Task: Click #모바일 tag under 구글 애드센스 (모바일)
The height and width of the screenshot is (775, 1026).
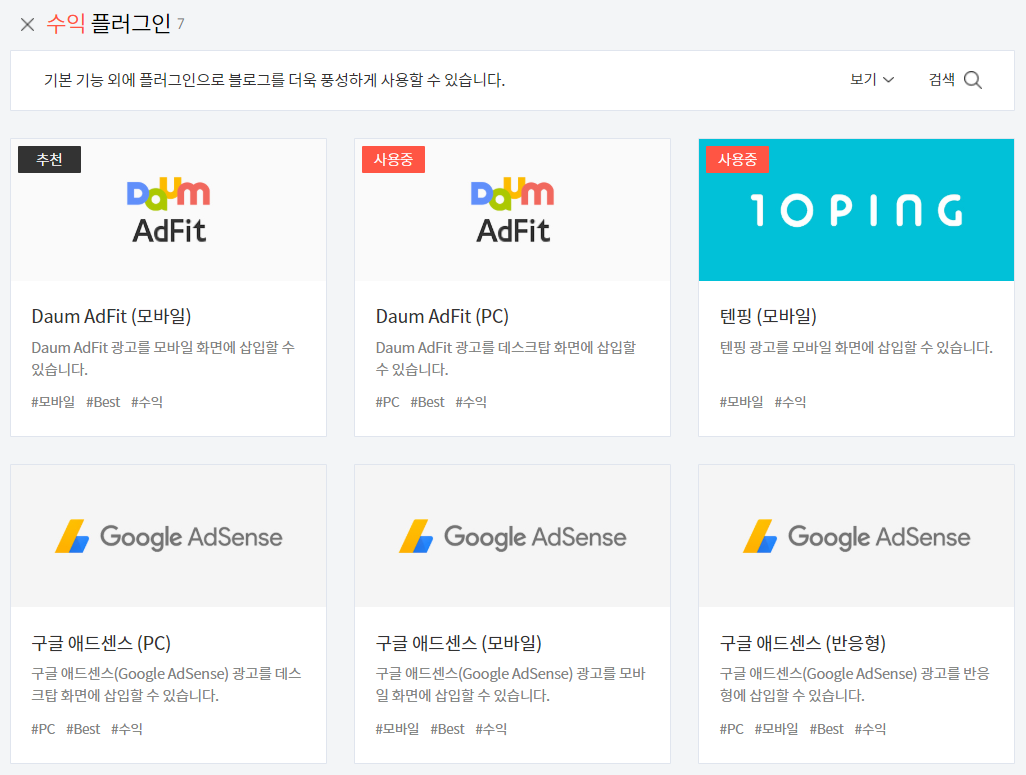Action: point(397,729)
